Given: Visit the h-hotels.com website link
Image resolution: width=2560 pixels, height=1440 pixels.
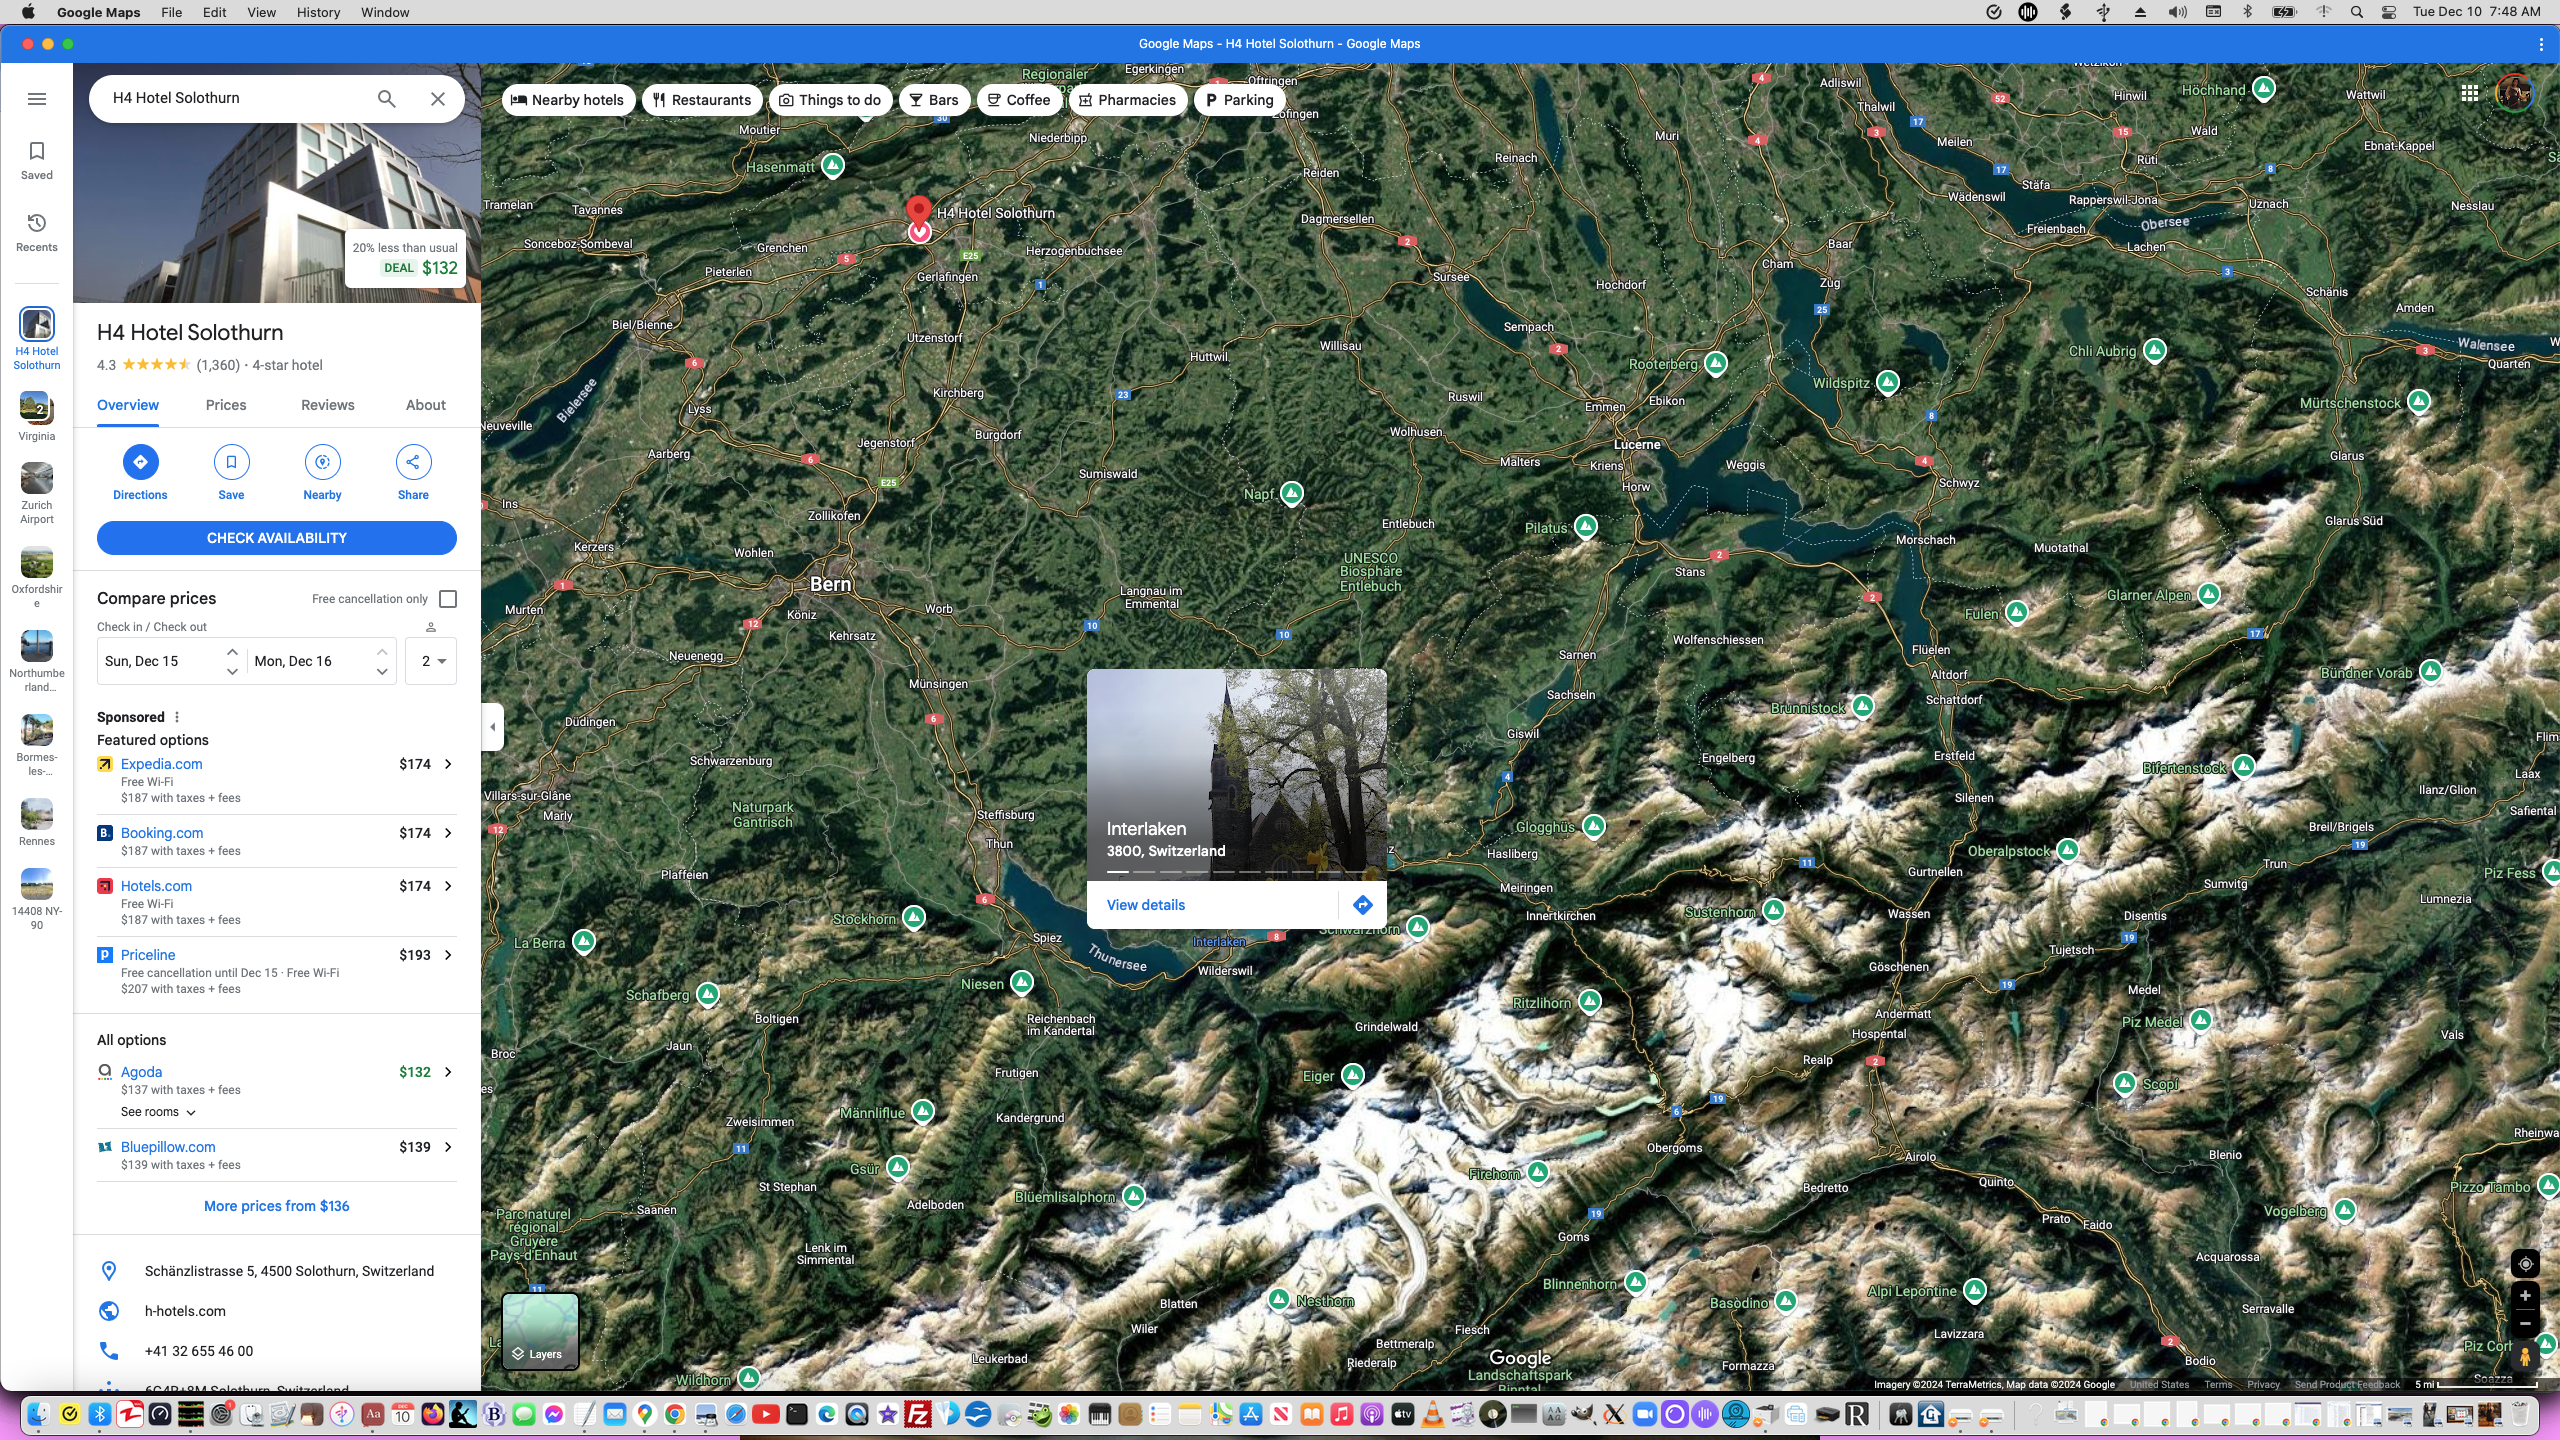Looking at the screenshot, I should [184, 1311].
